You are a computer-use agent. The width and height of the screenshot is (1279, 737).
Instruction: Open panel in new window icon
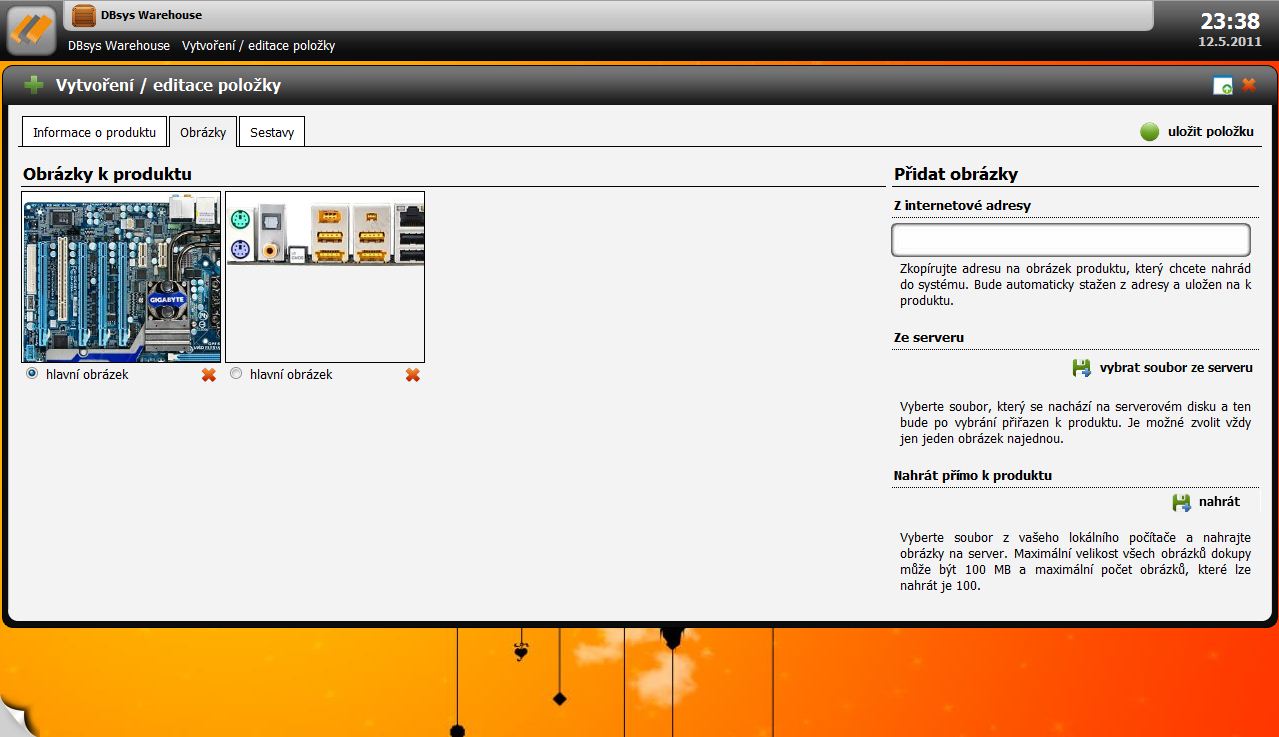[x=1222, y=86]
